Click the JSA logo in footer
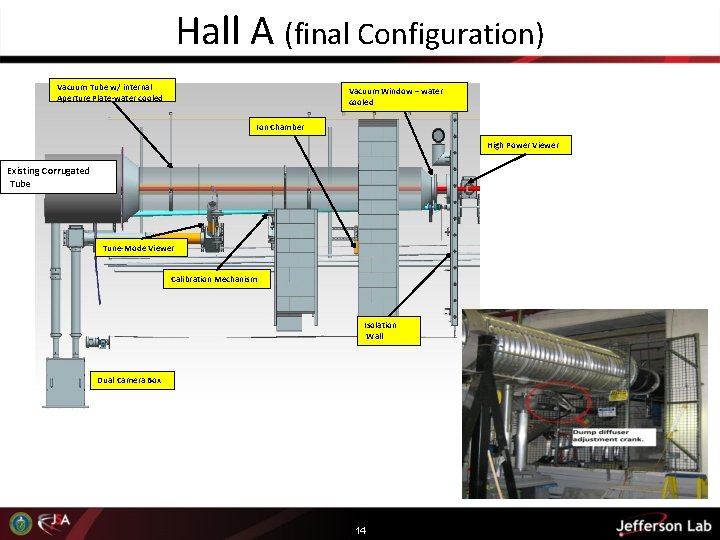The image size is (720, 540). coord(54,522)
